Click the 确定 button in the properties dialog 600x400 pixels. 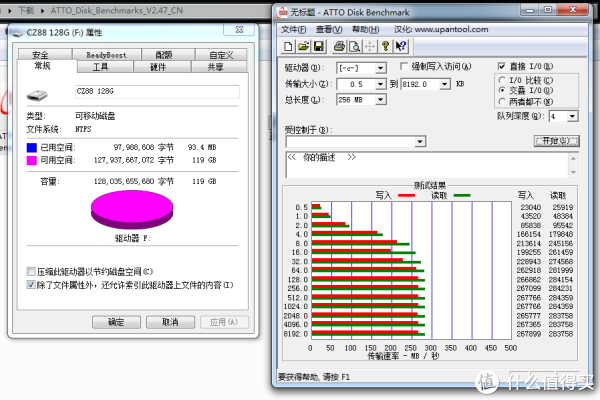[x=116, y=321]
